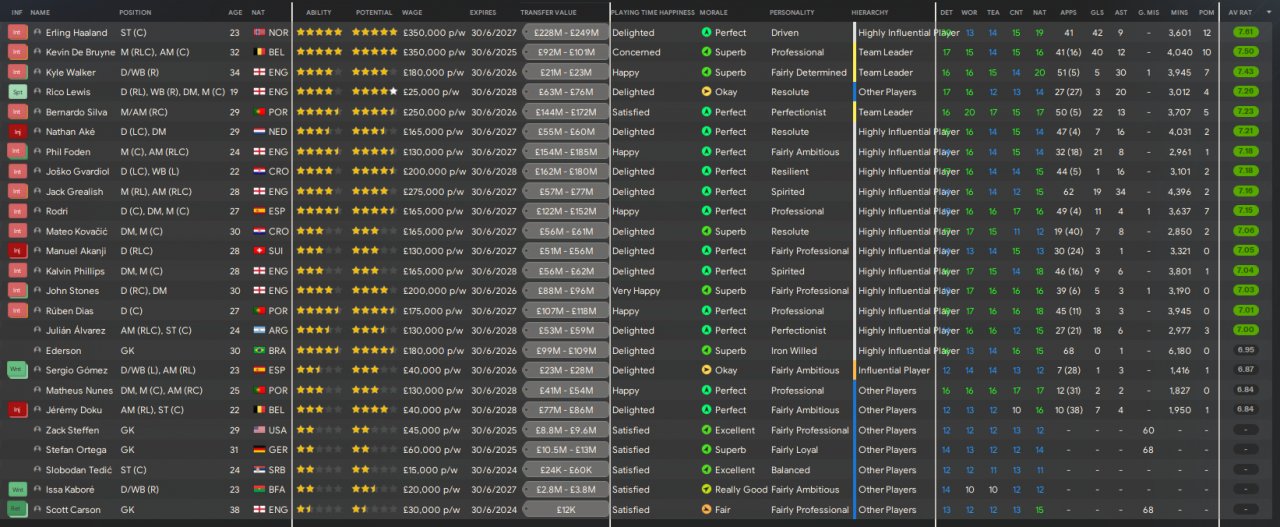Select John Stones's Very Happy status
Screen dimensions: 1280x527
636,291
